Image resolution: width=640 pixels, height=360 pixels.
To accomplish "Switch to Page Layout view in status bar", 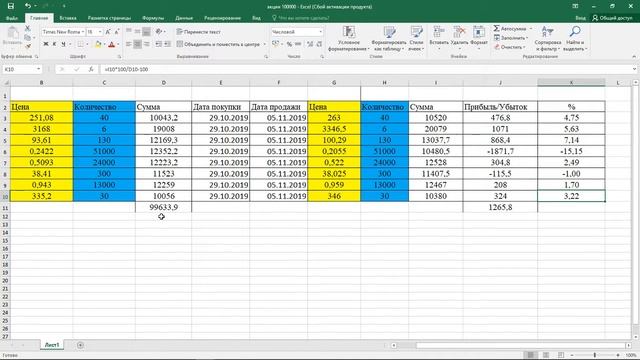I will 546,355.
